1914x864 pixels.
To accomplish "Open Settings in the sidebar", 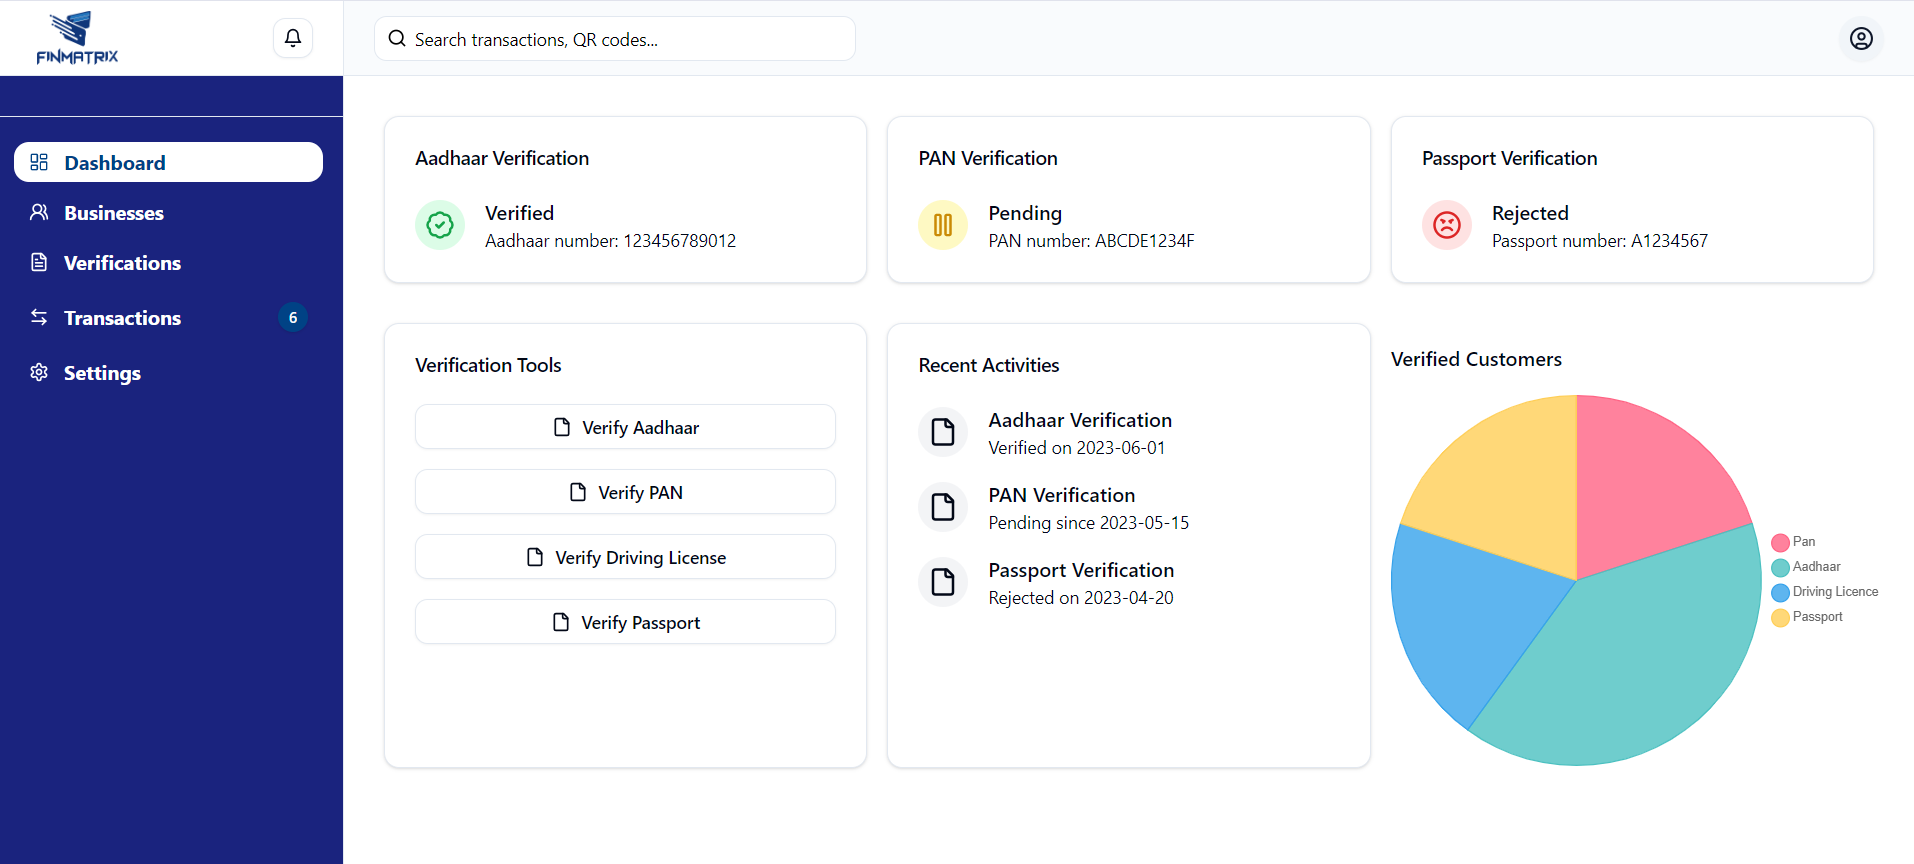I will (x=168, y=372).
